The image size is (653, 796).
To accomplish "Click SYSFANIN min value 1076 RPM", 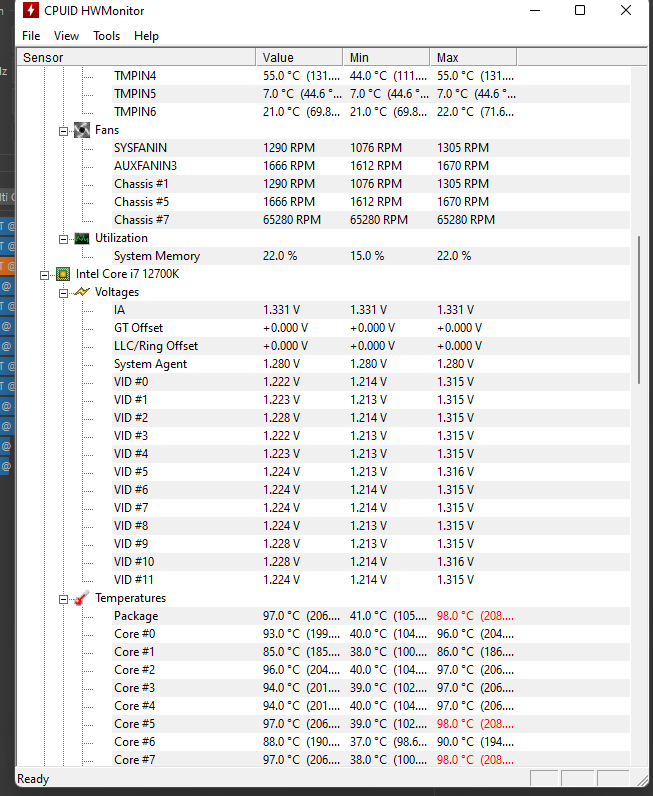I will point(376,148).
